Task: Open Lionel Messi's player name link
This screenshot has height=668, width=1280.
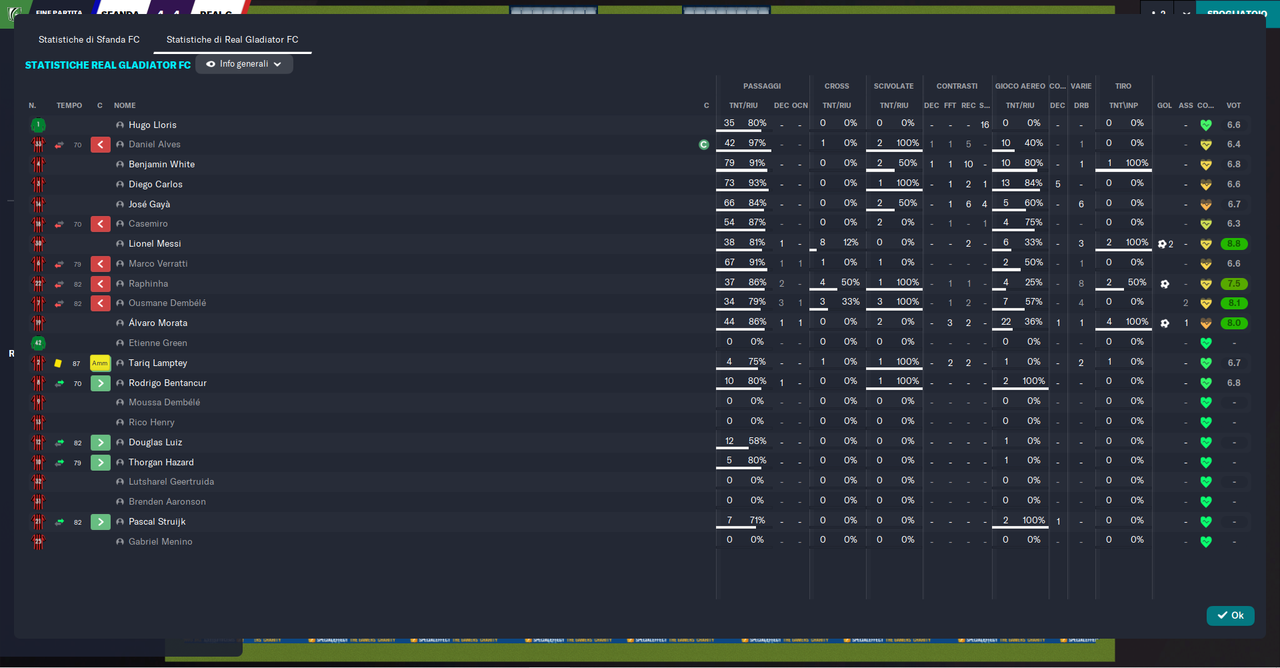Action: pos(155,244)
